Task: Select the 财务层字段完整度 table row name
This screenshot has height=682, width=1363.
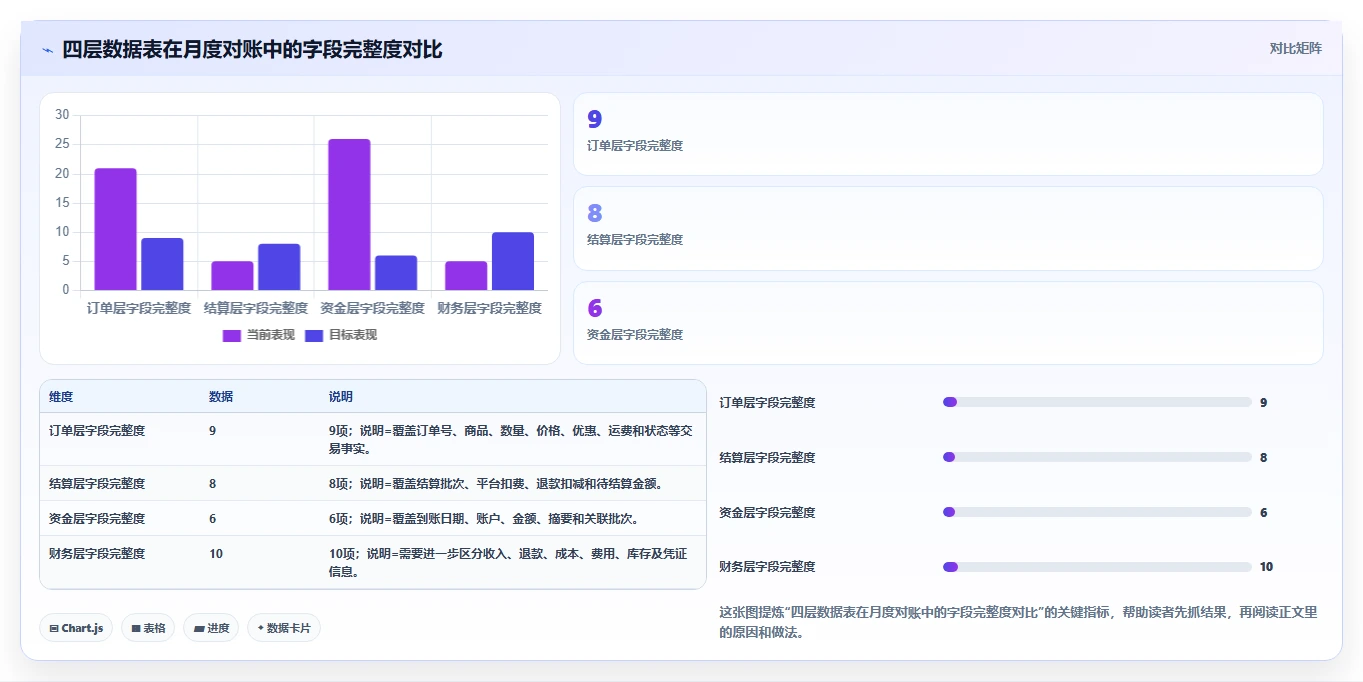Action: pyautogui.click(x=97, y=554)
